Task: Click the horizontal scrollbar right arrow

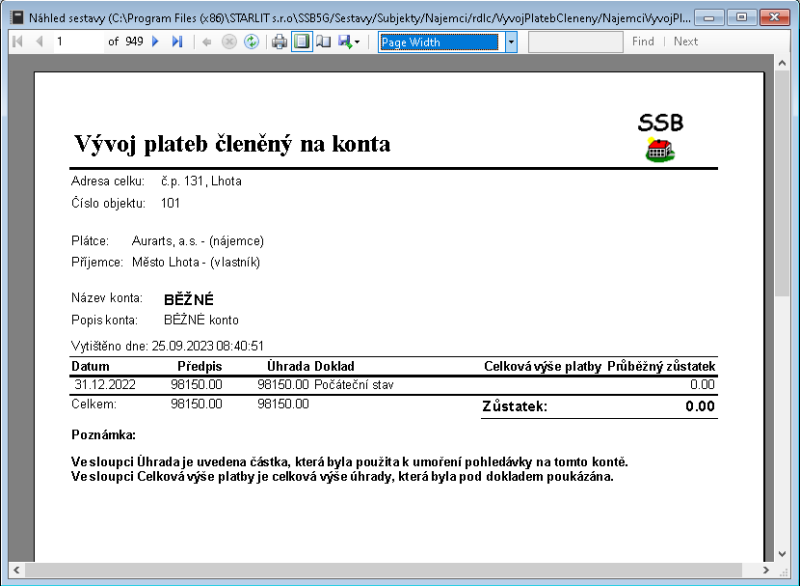Action: (765, 570)
